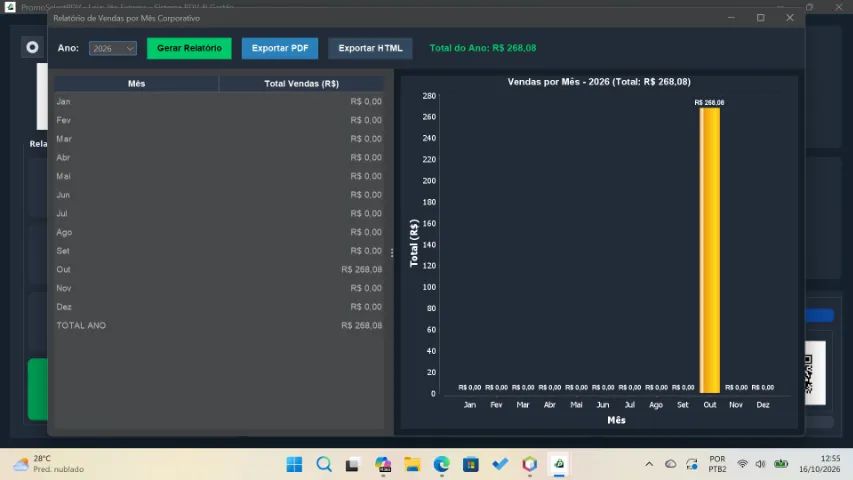Show hidden system tray icons
The width and height of the screenshot is (853, 480).
(649, 464)
